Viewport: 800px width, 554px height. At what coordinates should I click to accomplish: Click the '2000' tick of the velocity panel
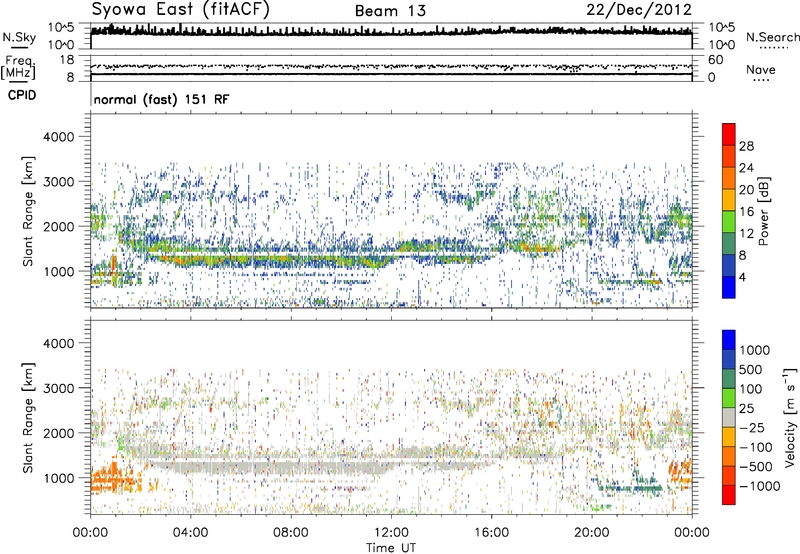(x=59, y=433)
